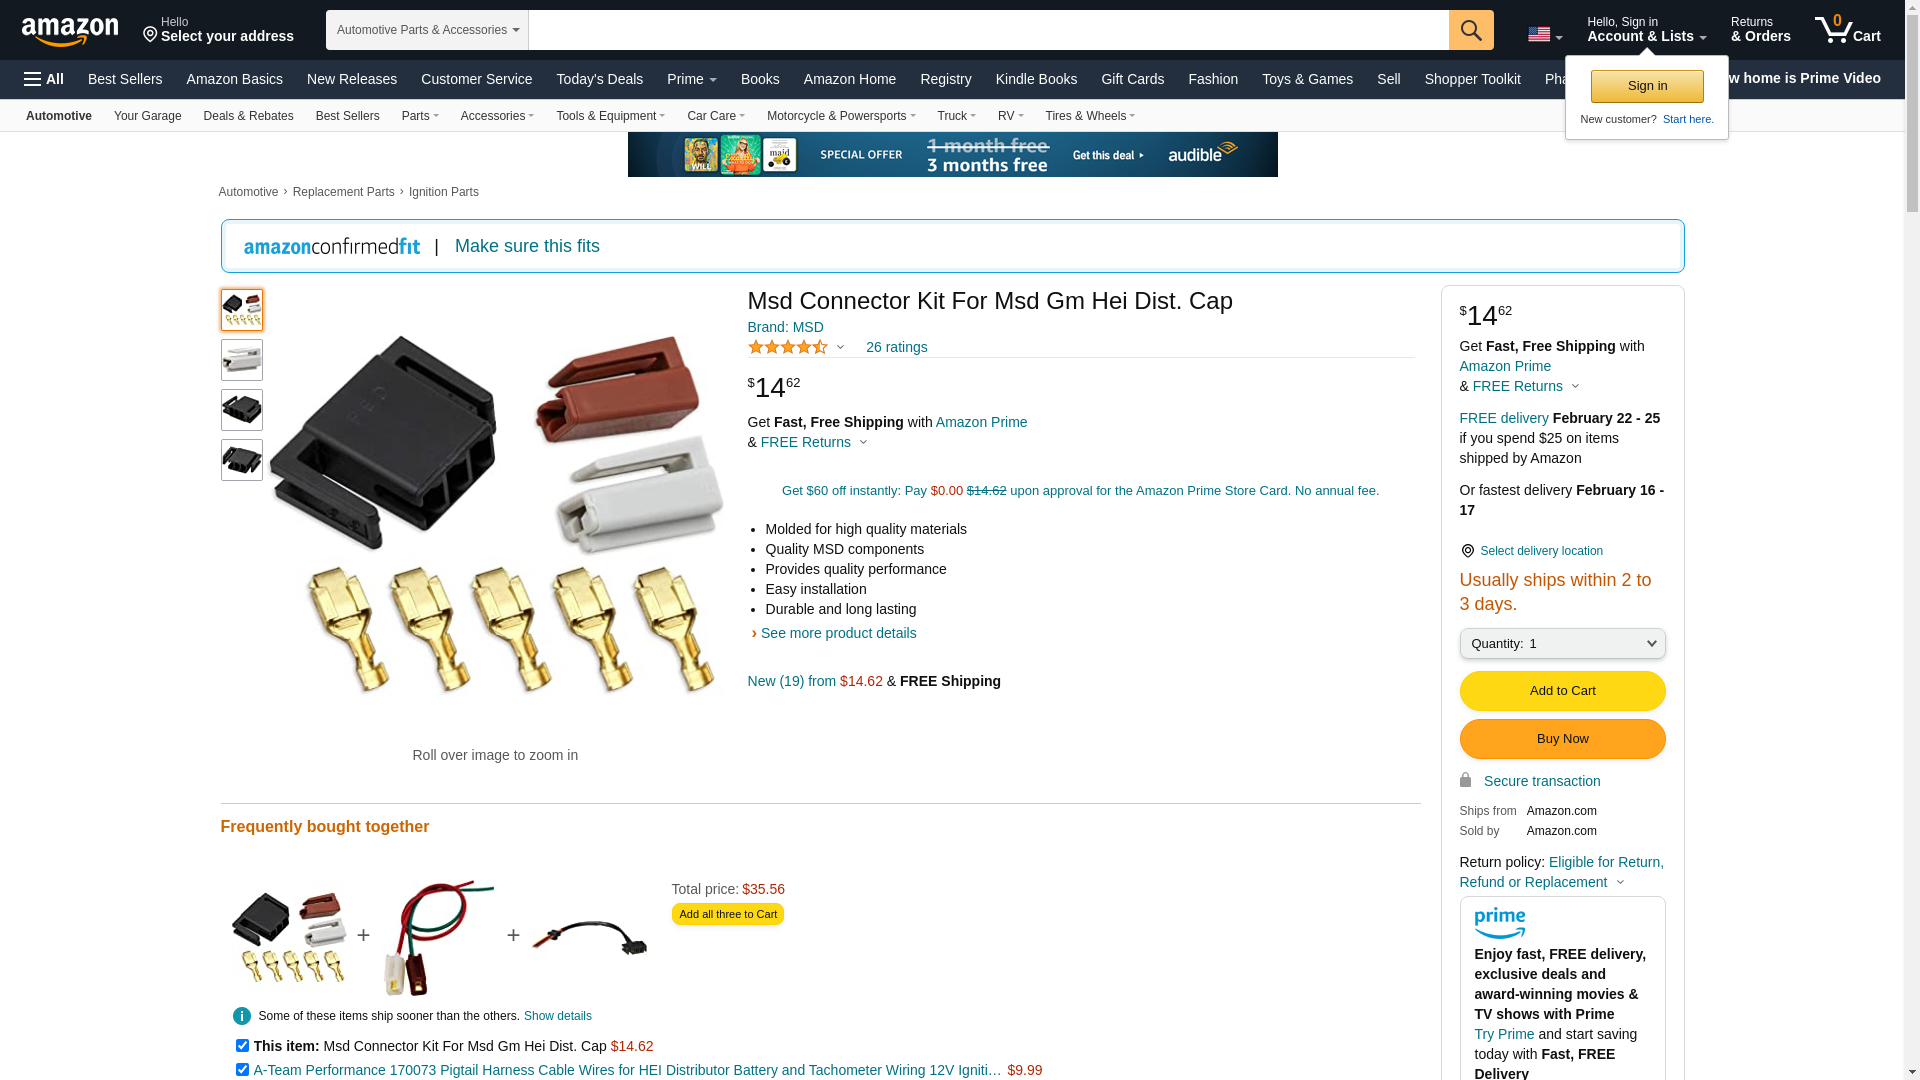Screen dimensions: 1920x1080
Task: Open the shopping cart icon
Action: click(1847, 29)
